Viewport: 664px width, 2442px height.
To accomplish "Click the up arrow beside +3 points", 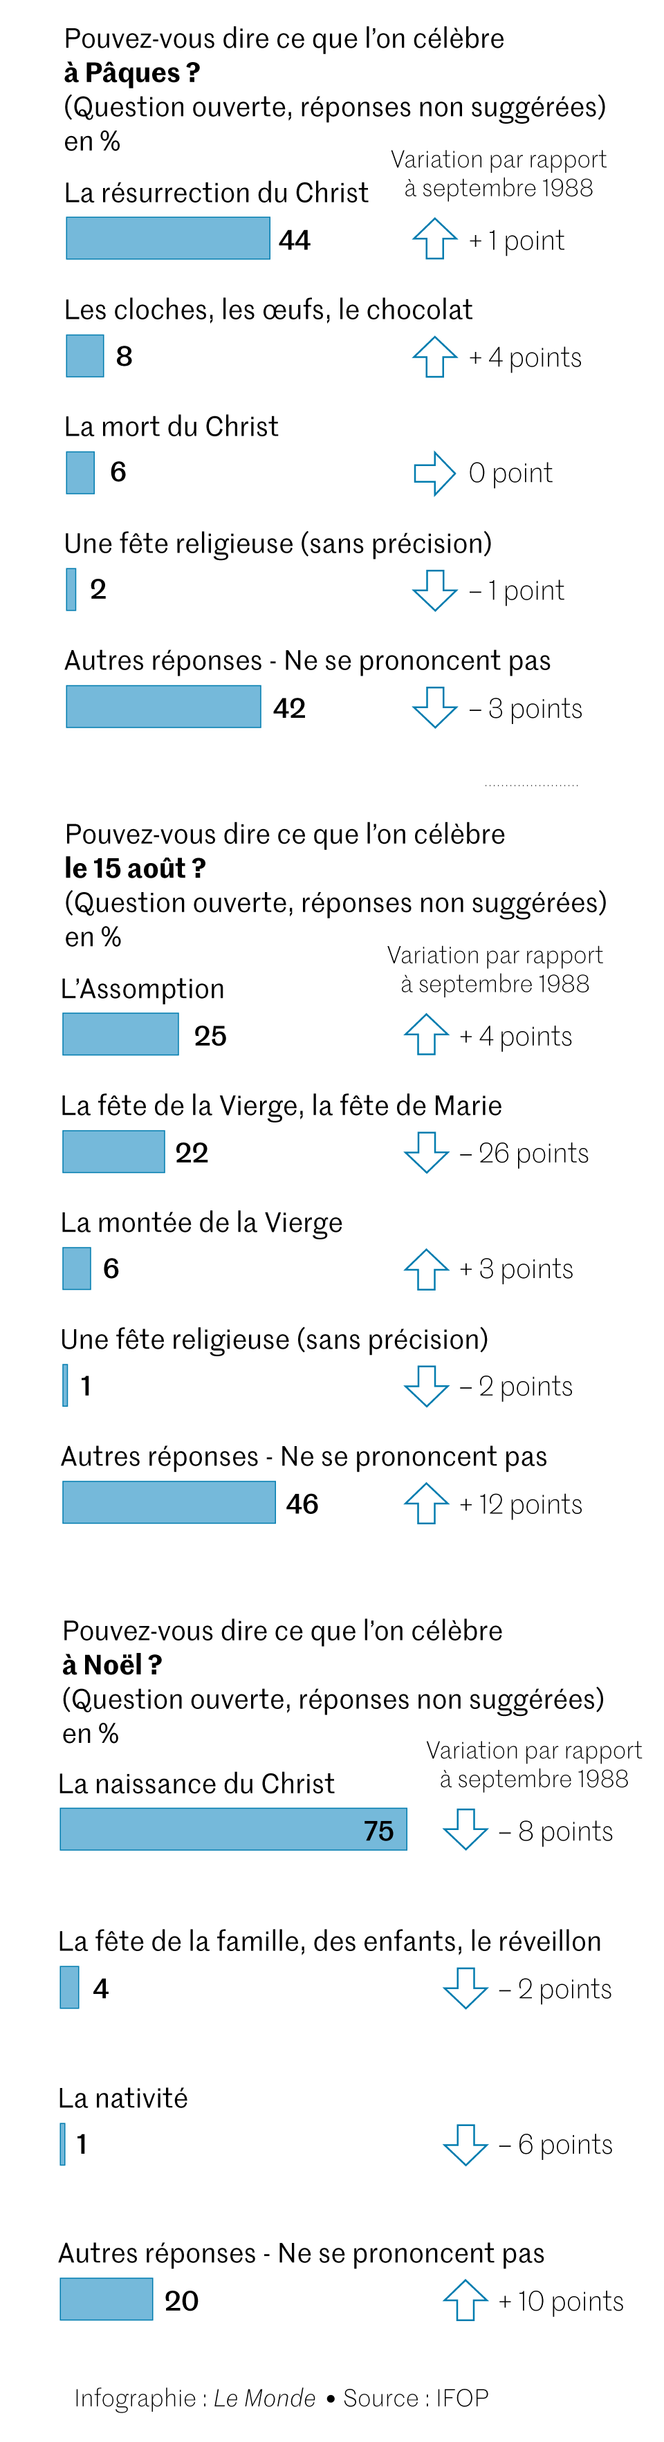I will (426, 1269).
